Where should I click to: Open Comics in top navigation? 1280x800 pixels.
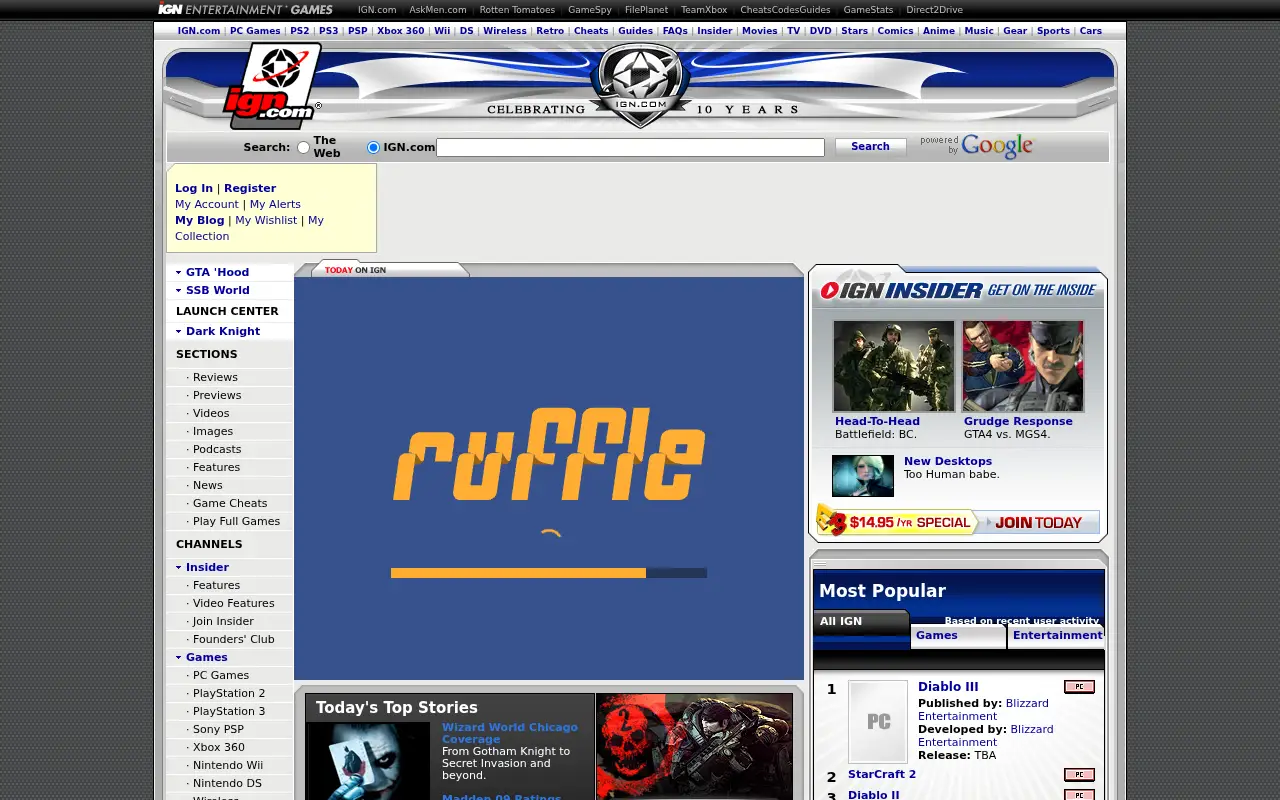tap(895, 31)
